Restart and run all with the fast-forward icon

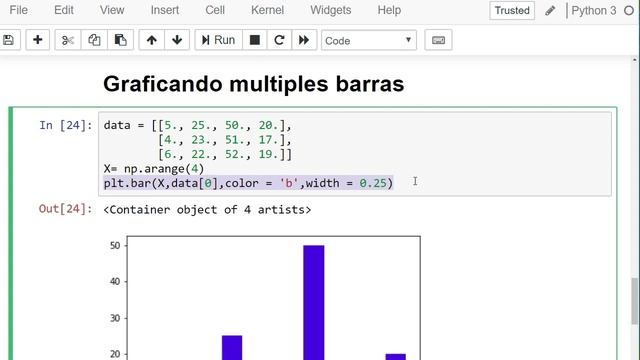[x=304, y=40]
